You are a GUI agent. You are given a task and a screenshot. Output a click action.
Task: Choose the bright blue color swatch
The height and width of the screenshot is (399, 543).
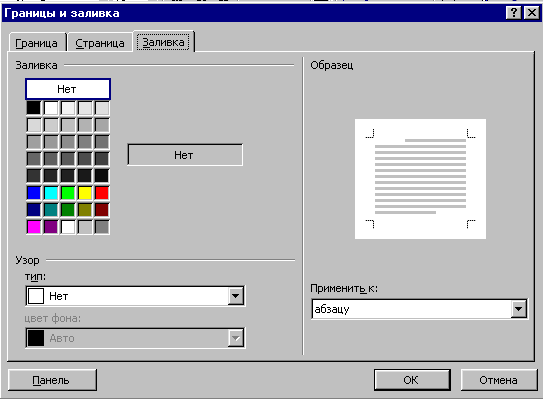click(x=34, y=193)
